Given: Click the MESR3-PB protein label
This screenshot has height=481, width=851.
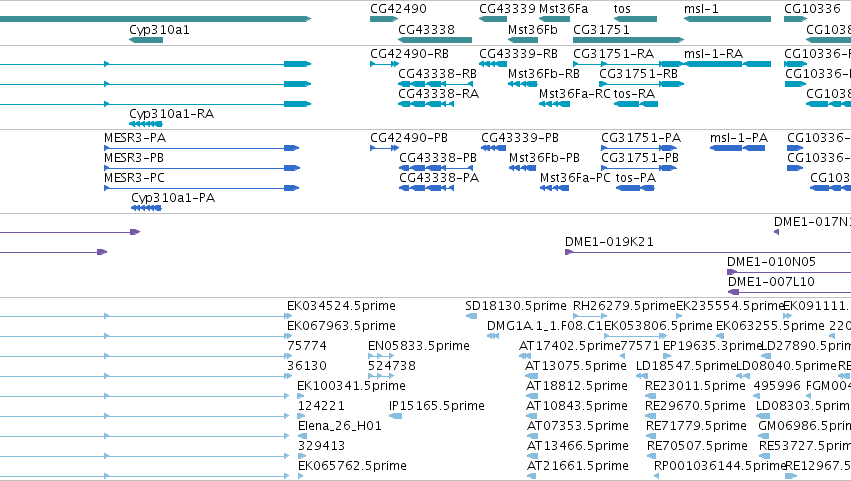Looking at the screenshot, I should 134,158.
